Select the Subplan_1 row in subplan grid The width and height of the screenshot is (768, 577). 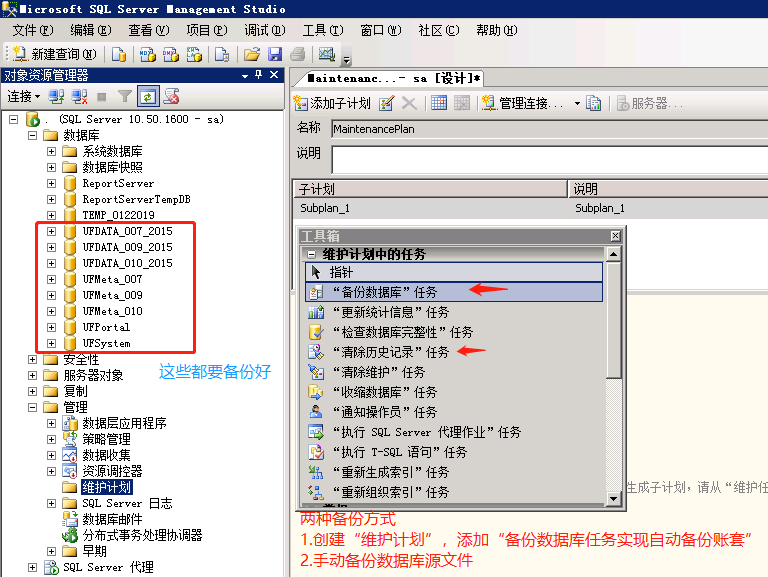coord(530,208)
